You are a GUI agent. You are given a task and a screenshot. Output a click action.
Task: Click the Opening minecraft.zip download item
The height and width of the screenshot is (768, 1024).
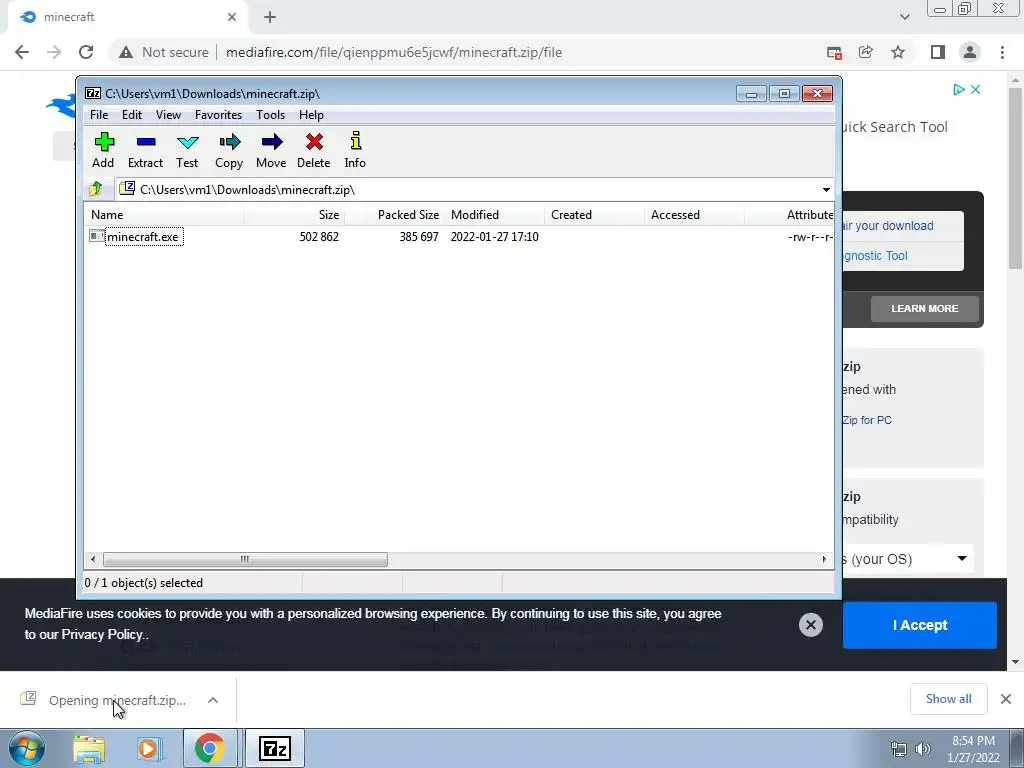pyautogui.click(x=118, y=700)
